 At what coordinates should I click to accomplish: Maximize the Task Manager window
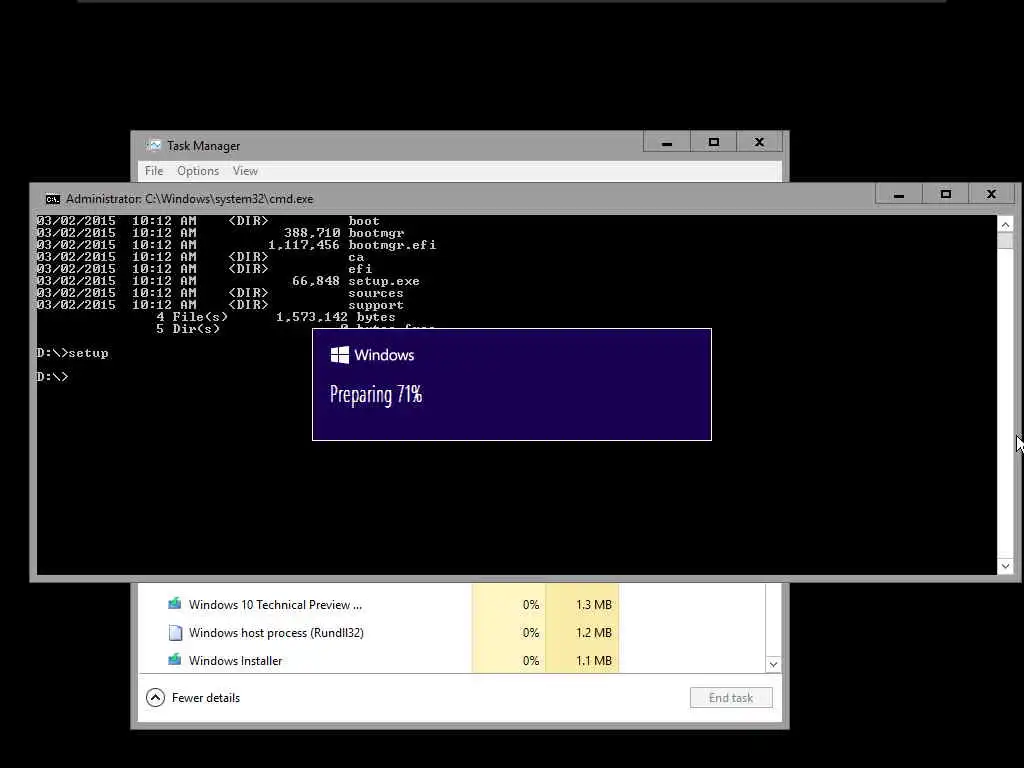[x=714, y=142]
